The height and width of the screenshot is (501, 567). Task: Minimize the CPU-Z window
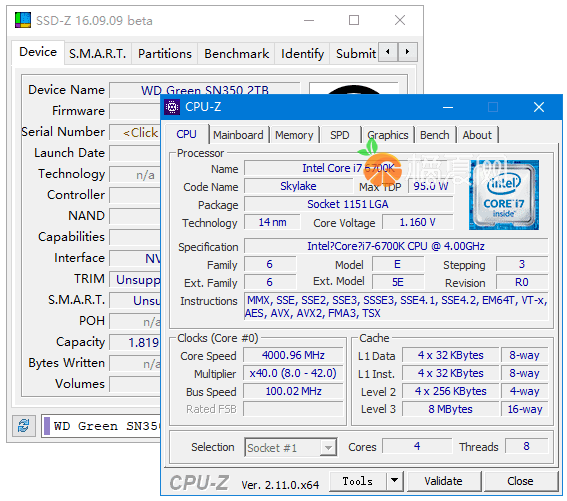coord(448,107)
